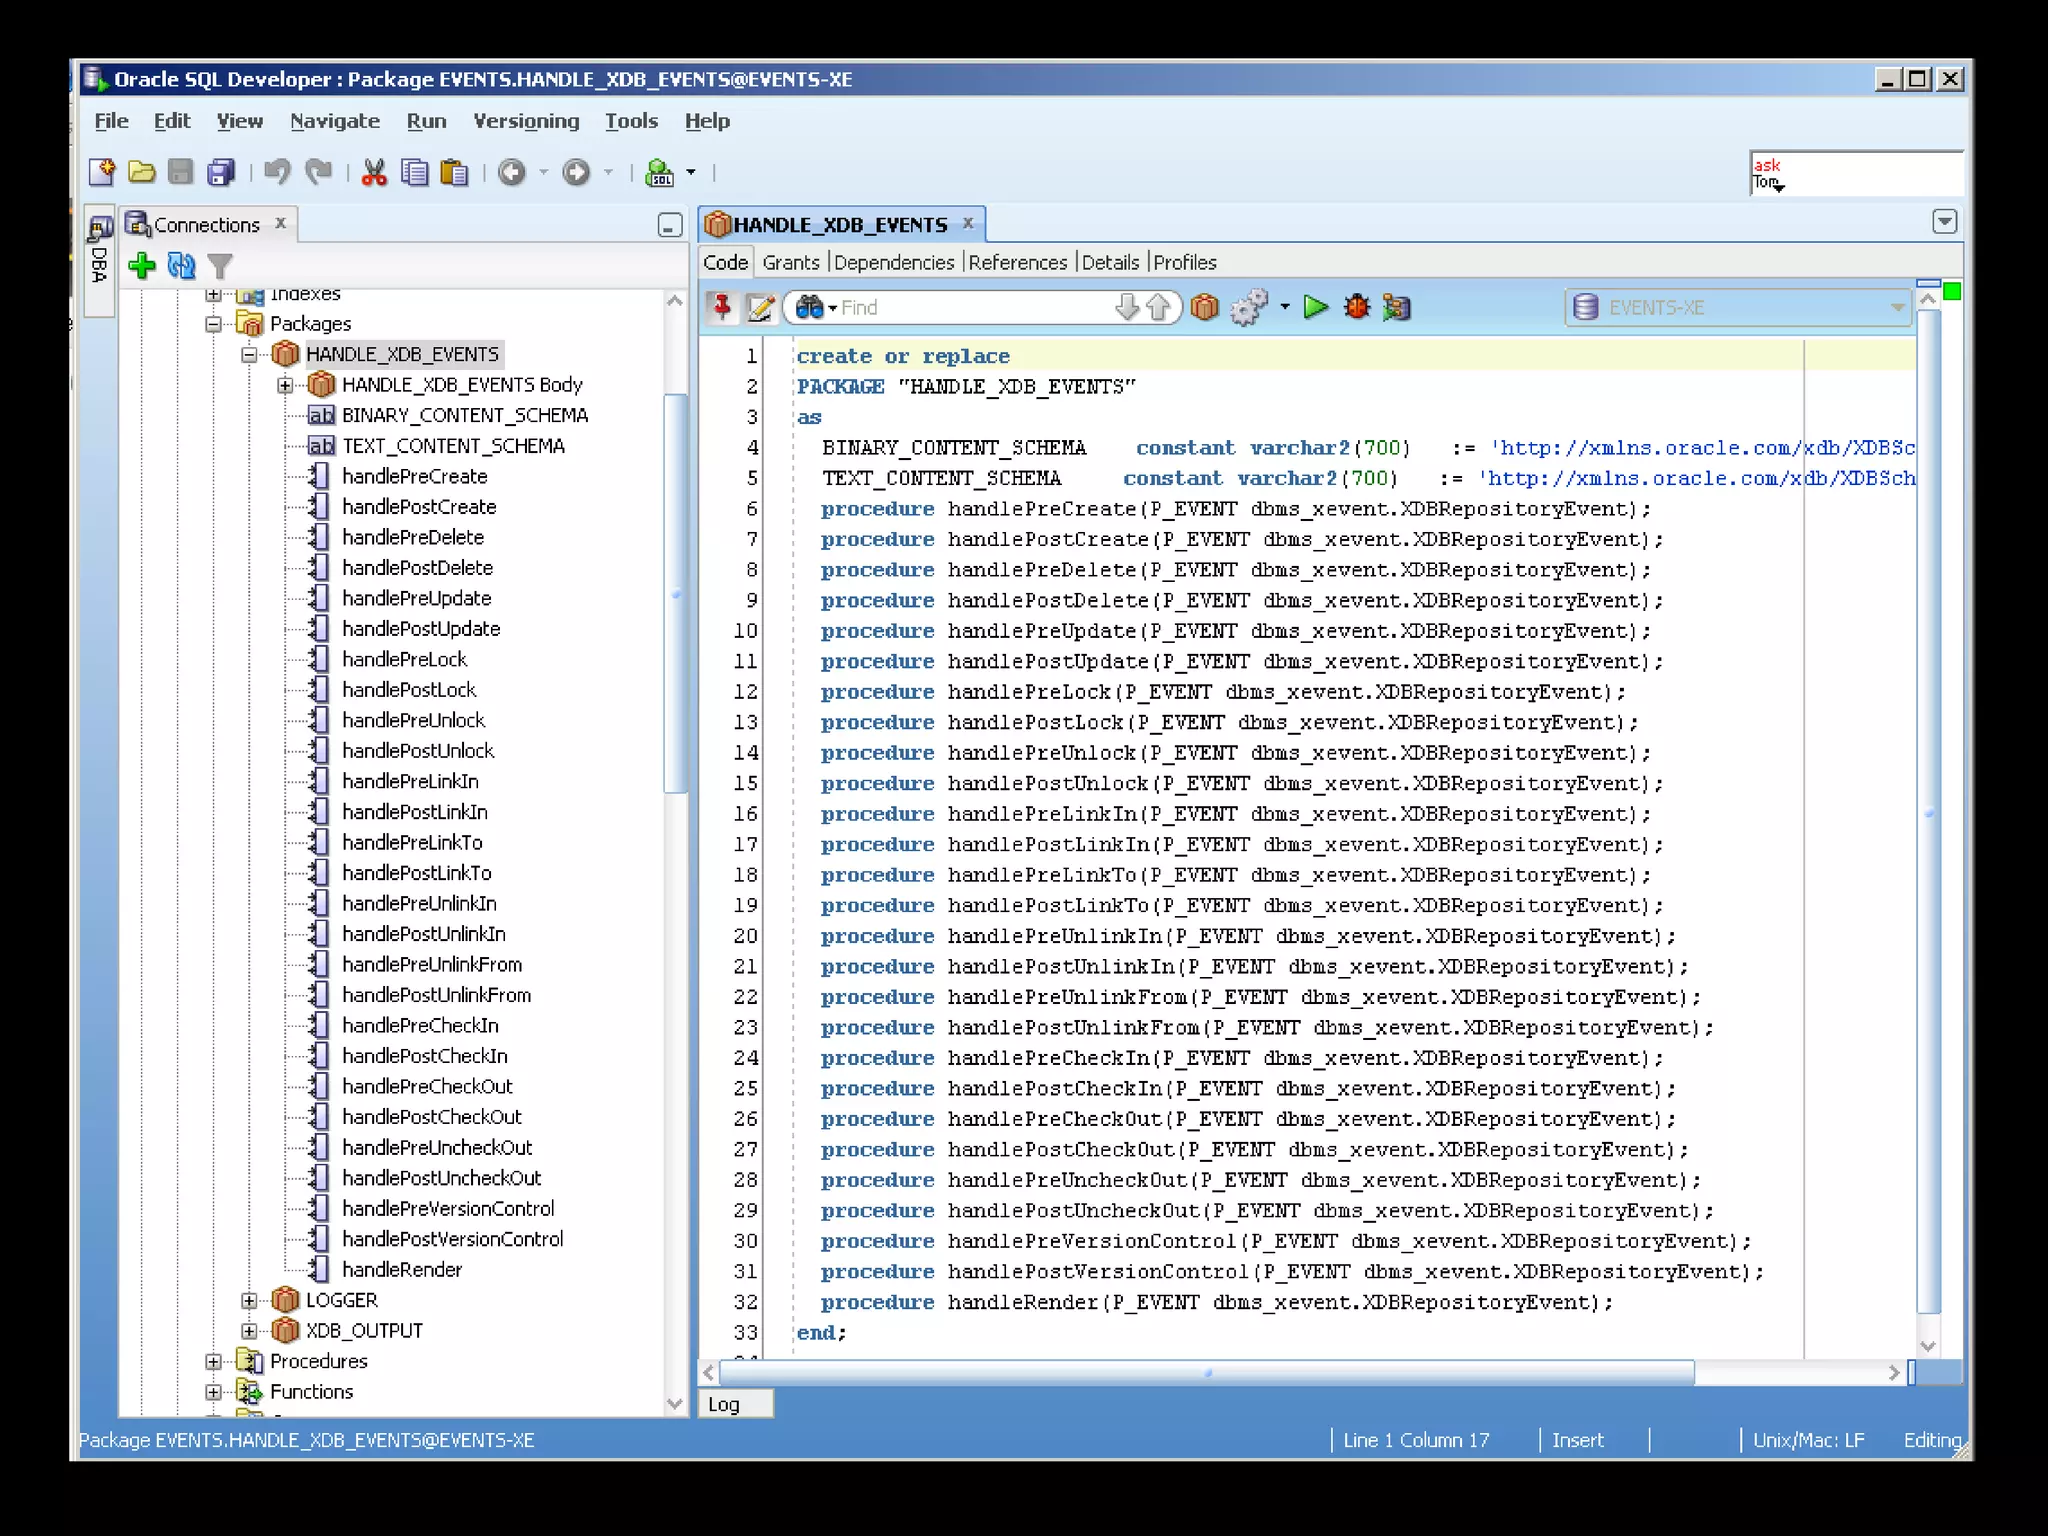Click the Debug ladybug icon
The image size is (2048, 1536).
pyautogui.click(x=1357, y=307)
